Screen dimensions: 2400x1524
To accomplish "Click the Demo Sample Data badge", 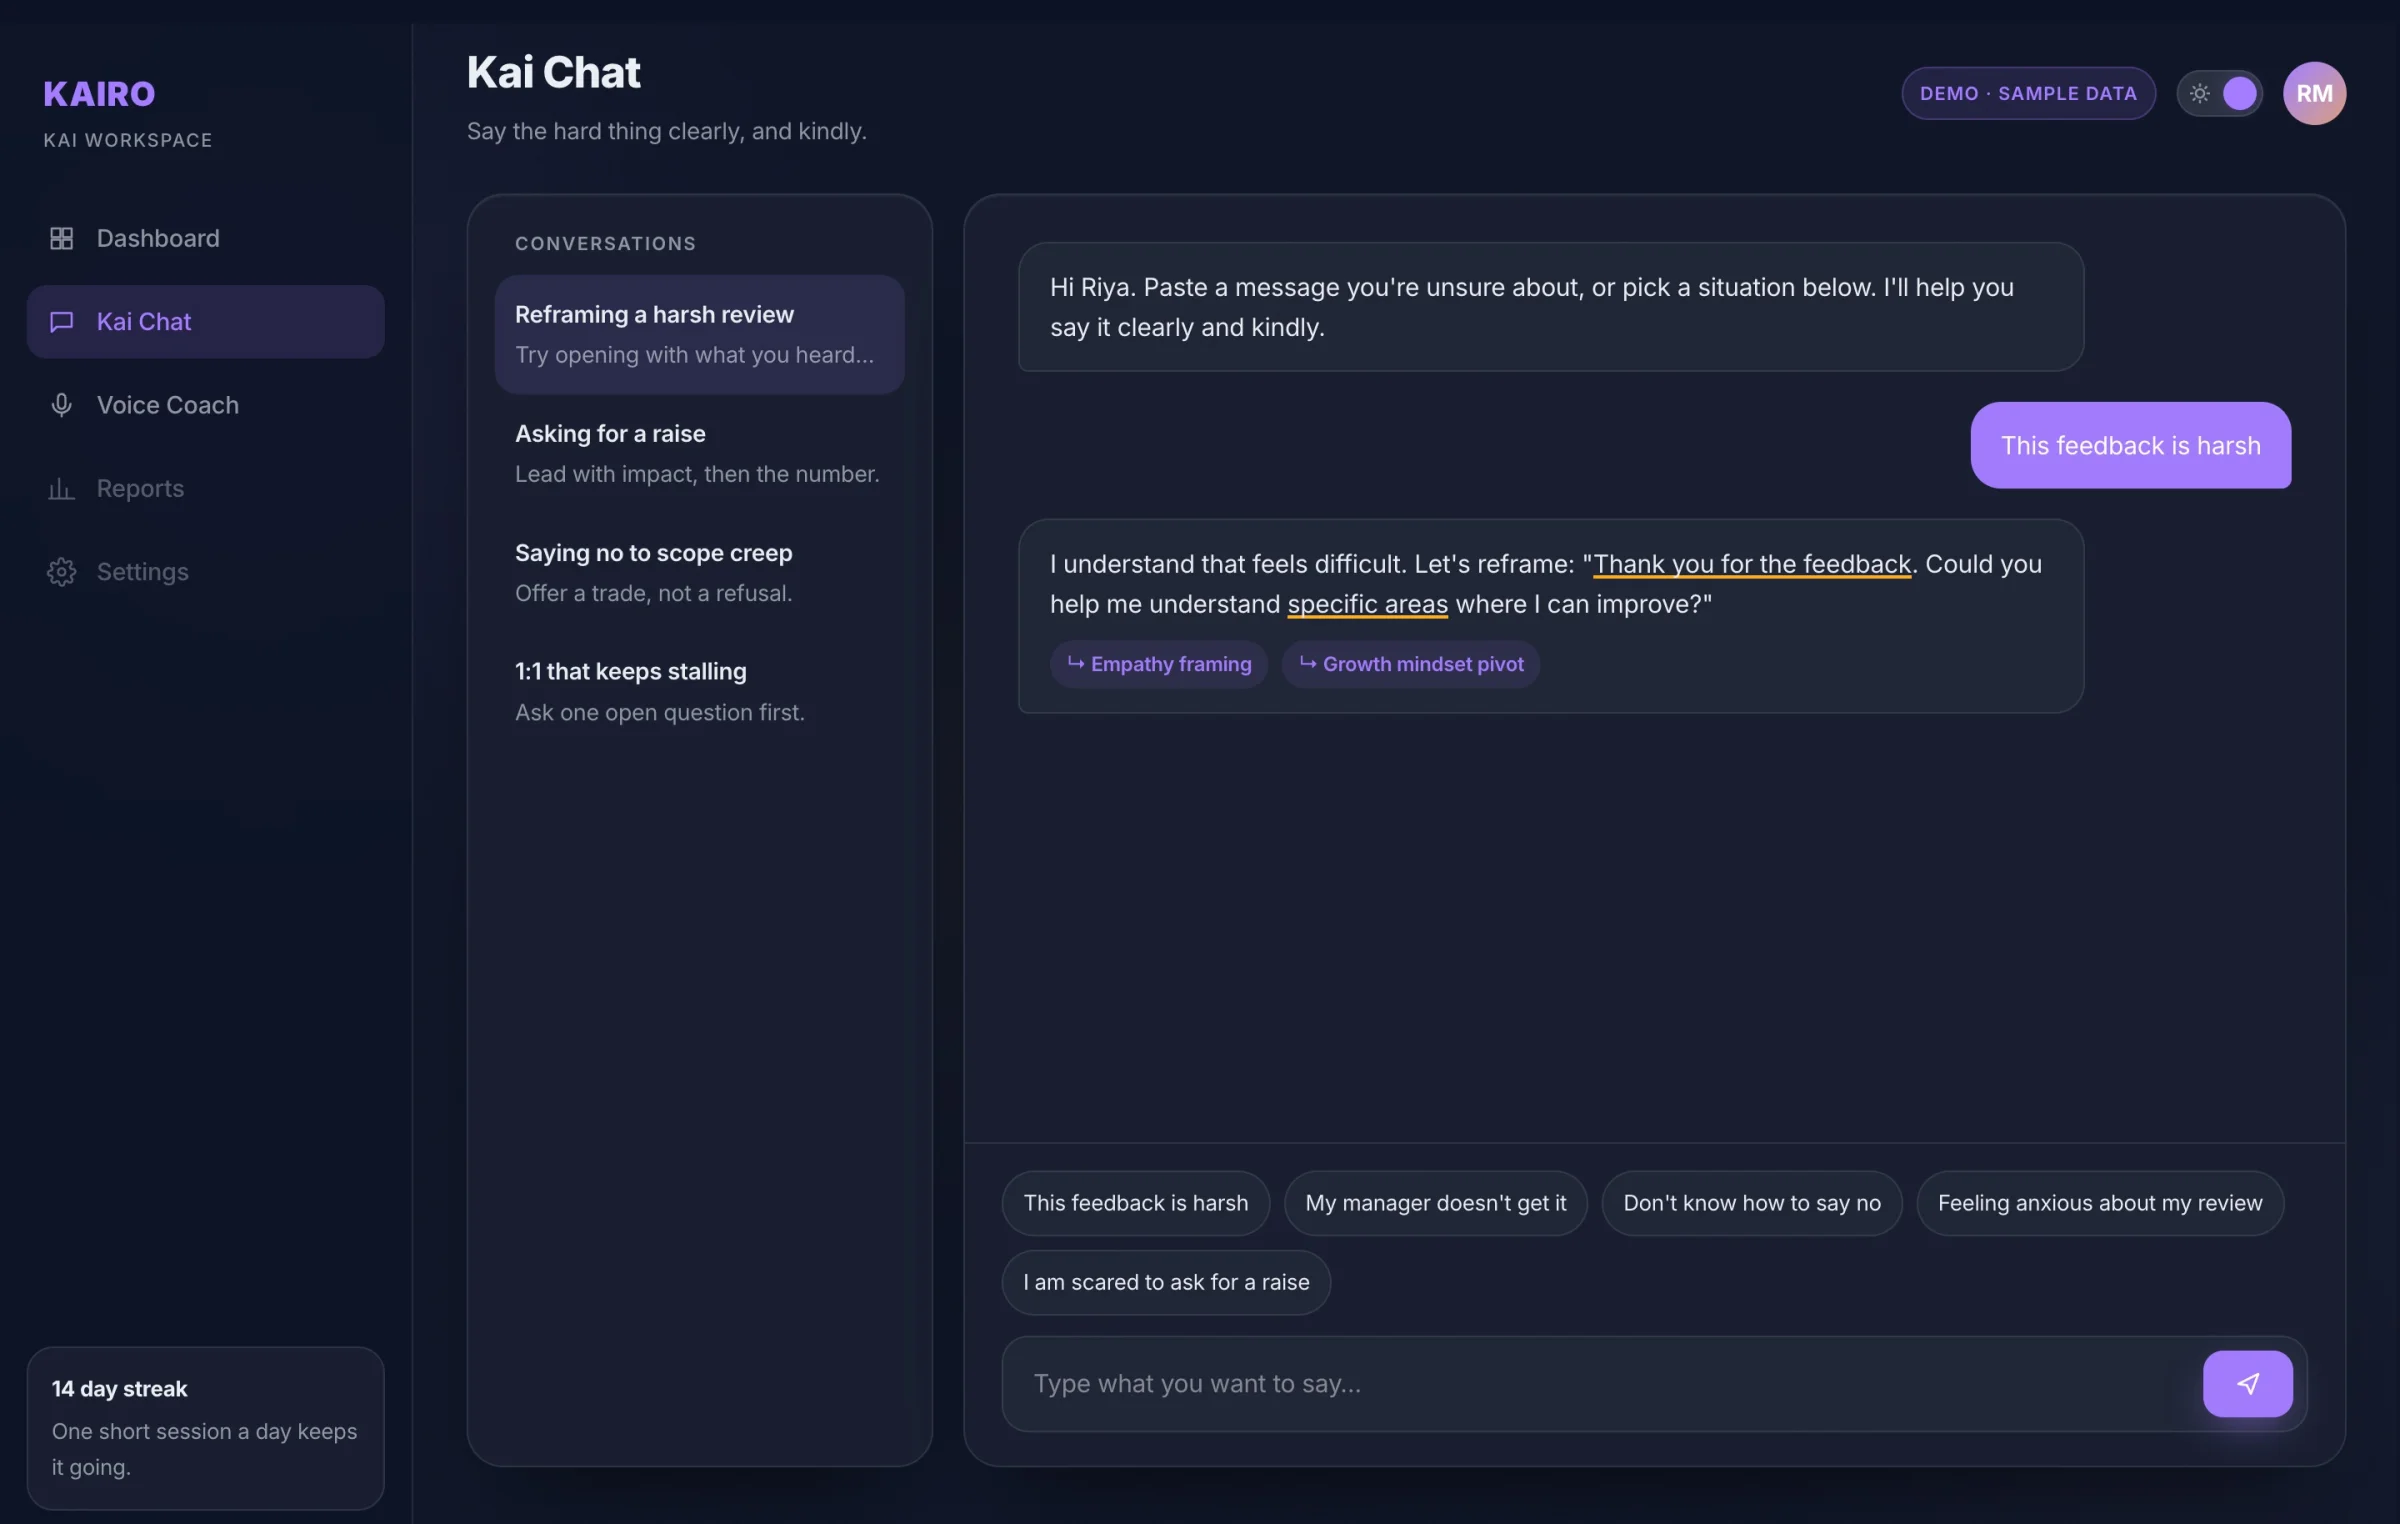I will pos(2028,93).
